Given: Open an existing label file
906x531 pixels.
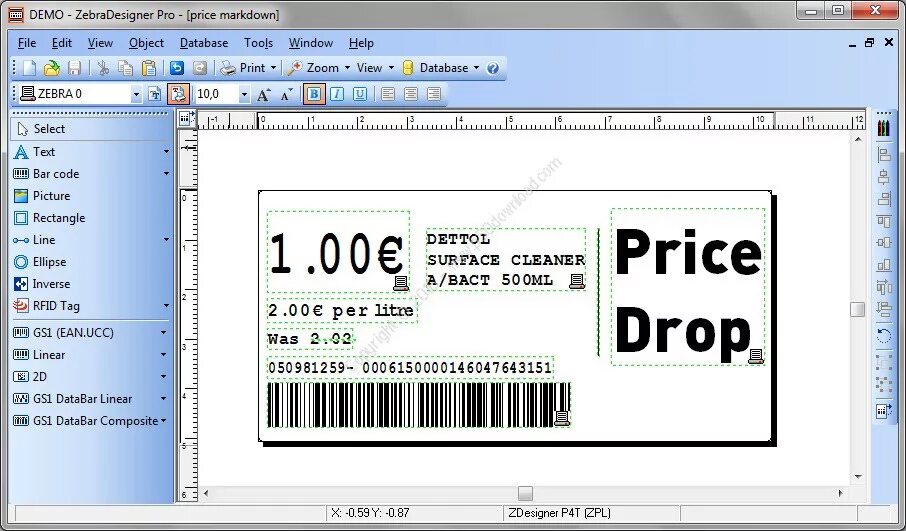Looking at the screenshot, I should click(x=51, y=68).
